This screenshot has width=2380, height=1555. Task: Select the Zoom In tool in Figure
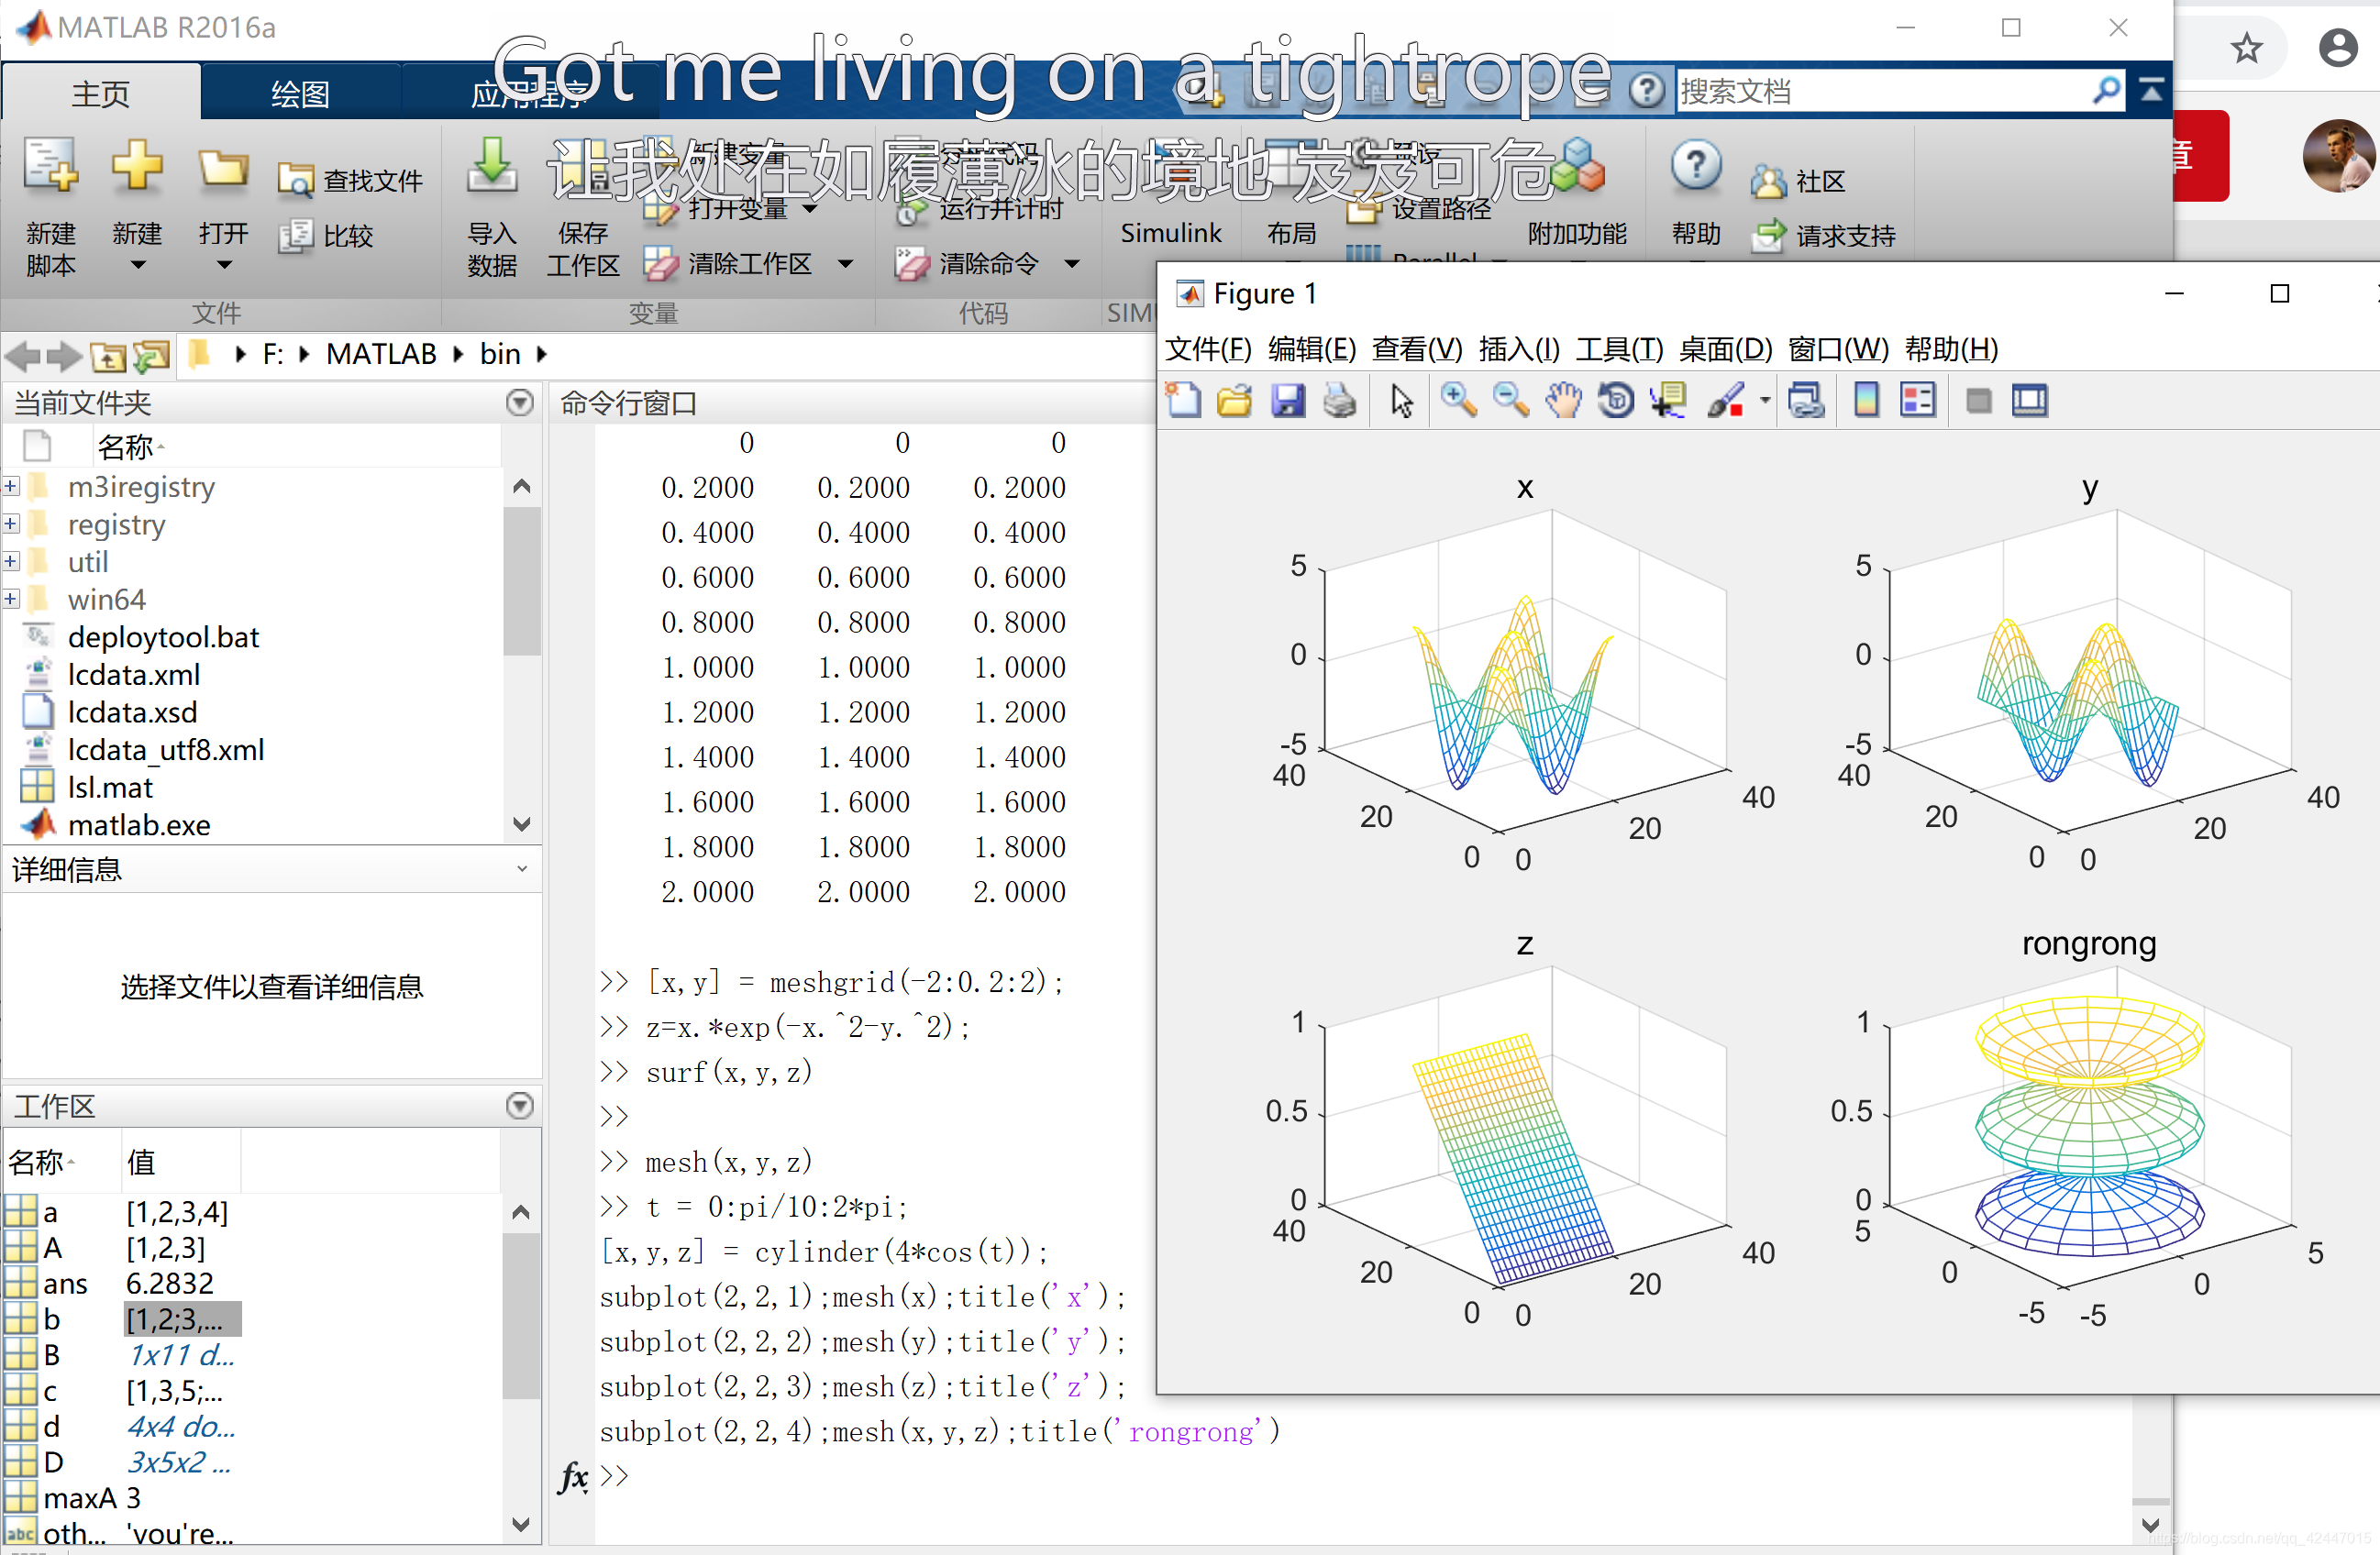pos(1458,401)
